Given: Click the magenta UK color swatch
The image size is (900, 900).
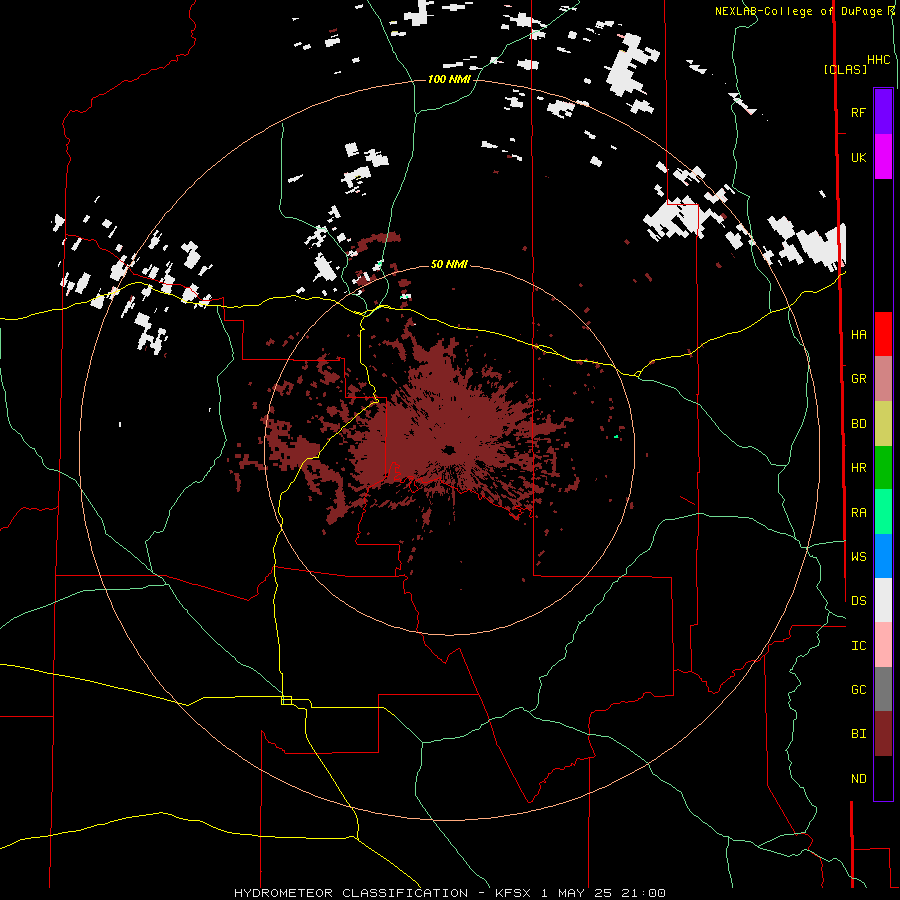Looking at the screenshot, I should tap(883, 157).
